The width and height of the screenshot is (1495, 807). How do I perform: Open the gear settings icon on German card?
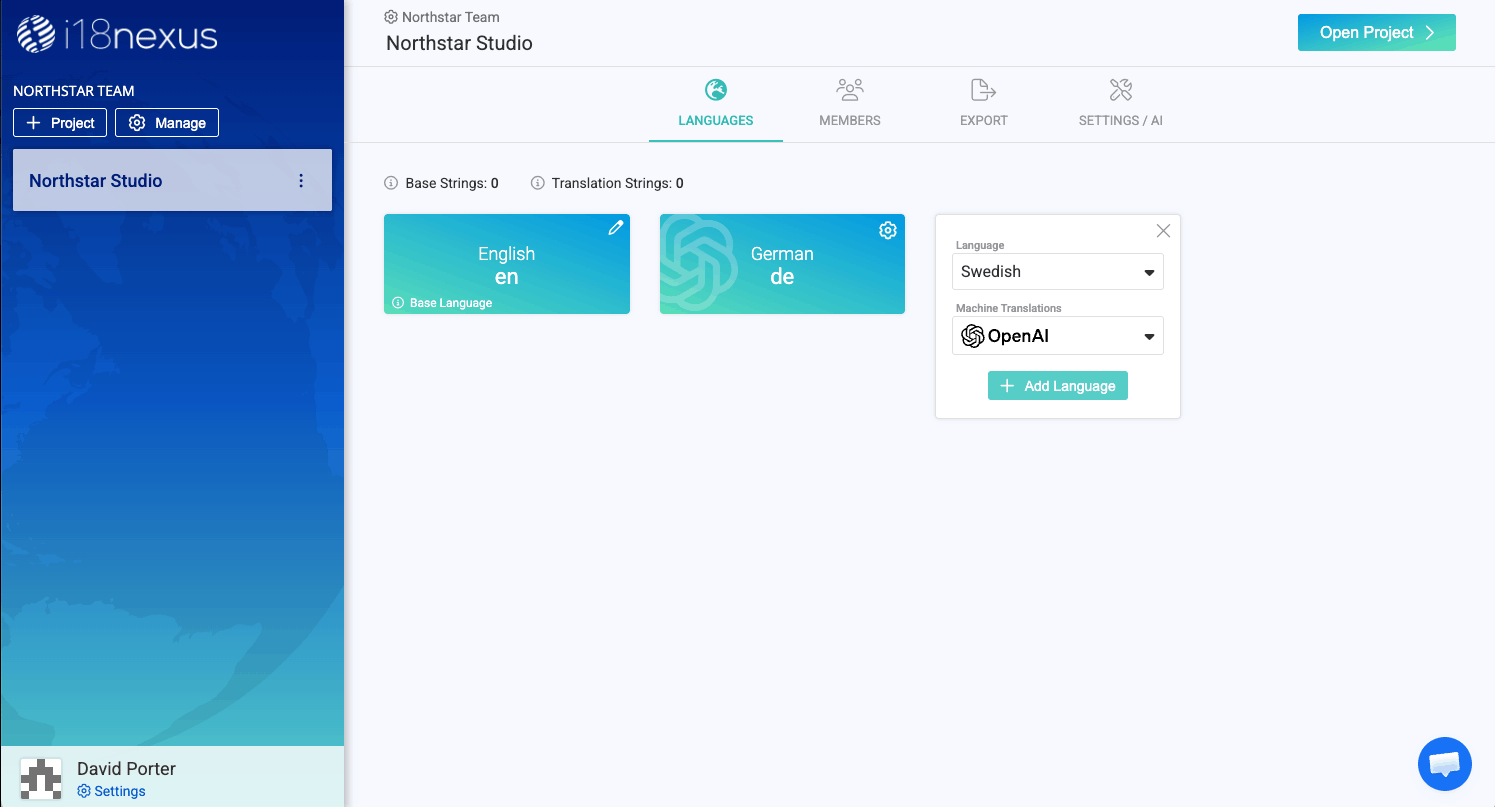tap(888, 230)
